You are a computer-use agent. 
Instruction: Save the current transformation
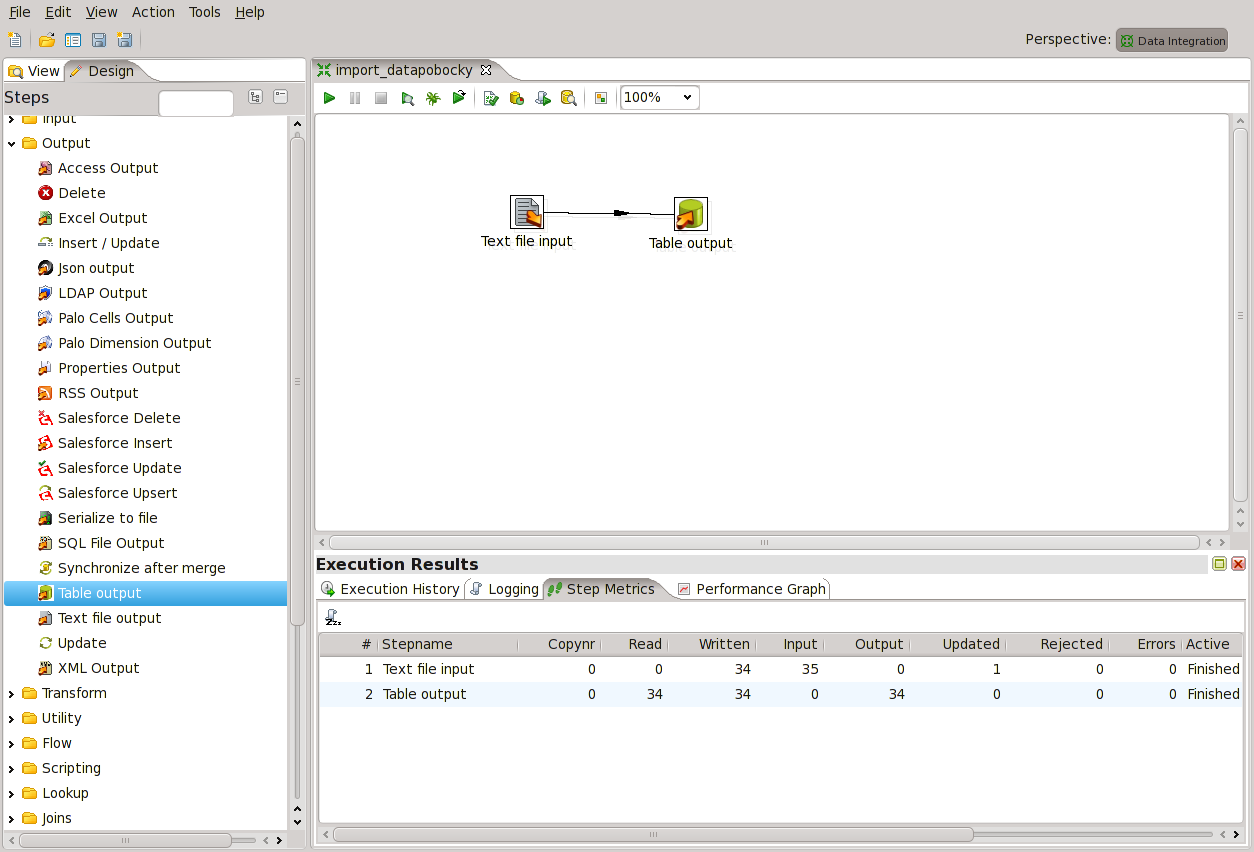point(99,40)
